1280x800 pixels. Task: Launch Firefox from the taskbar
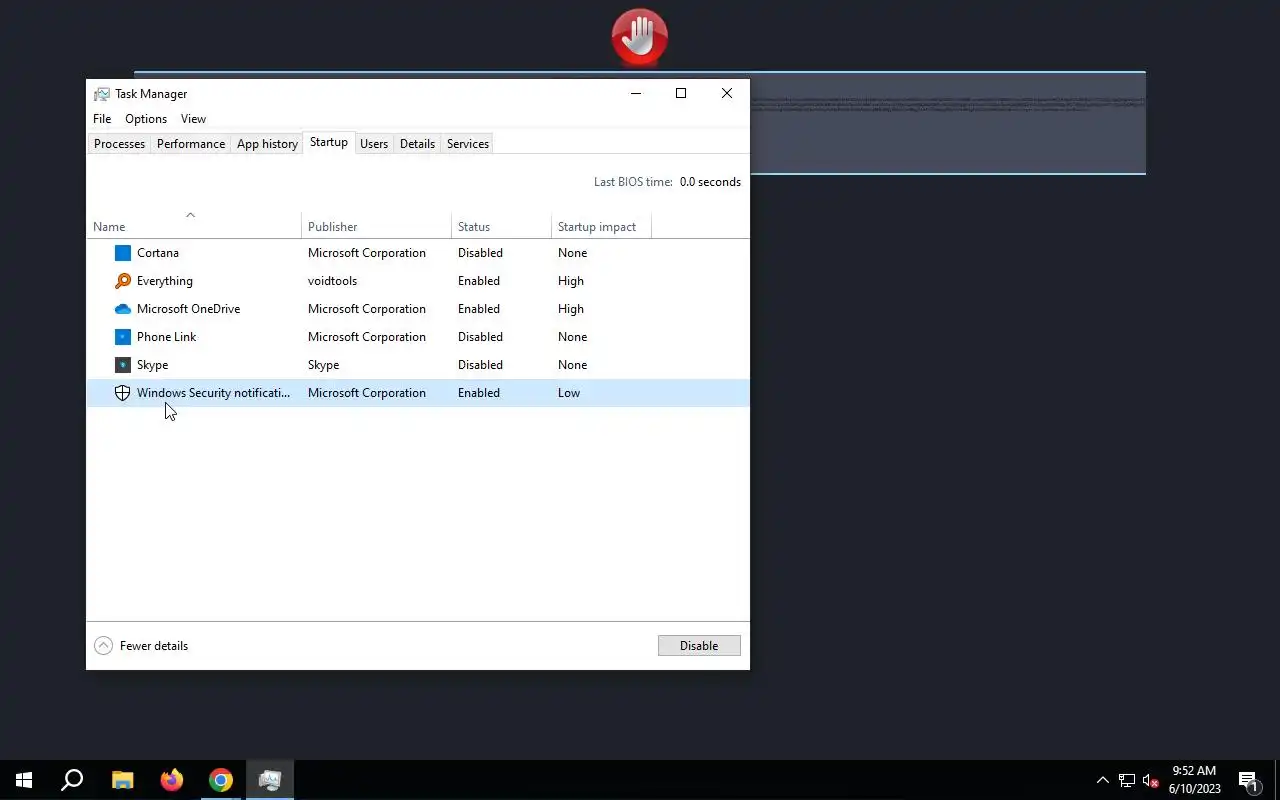click(172, 780)
